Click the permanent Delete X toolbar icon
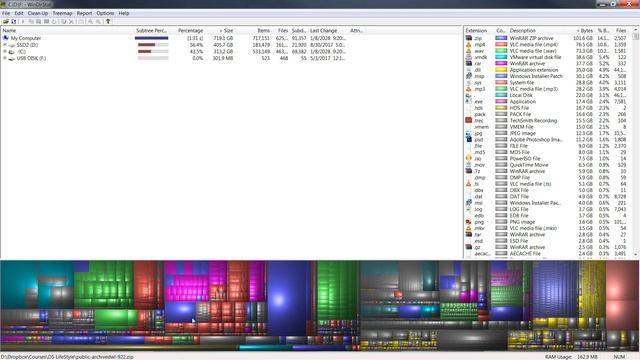Image resolution: width=640 pixels, height=360 pixels. coord(71,22)
